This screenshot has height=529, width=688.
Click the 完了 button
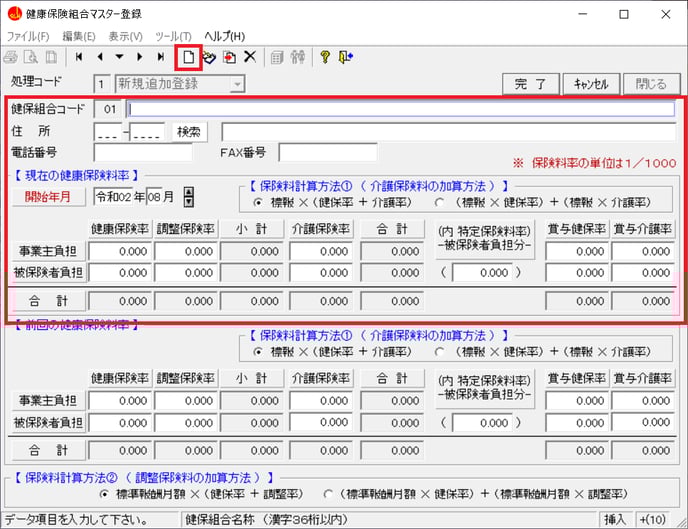(530, 84)
